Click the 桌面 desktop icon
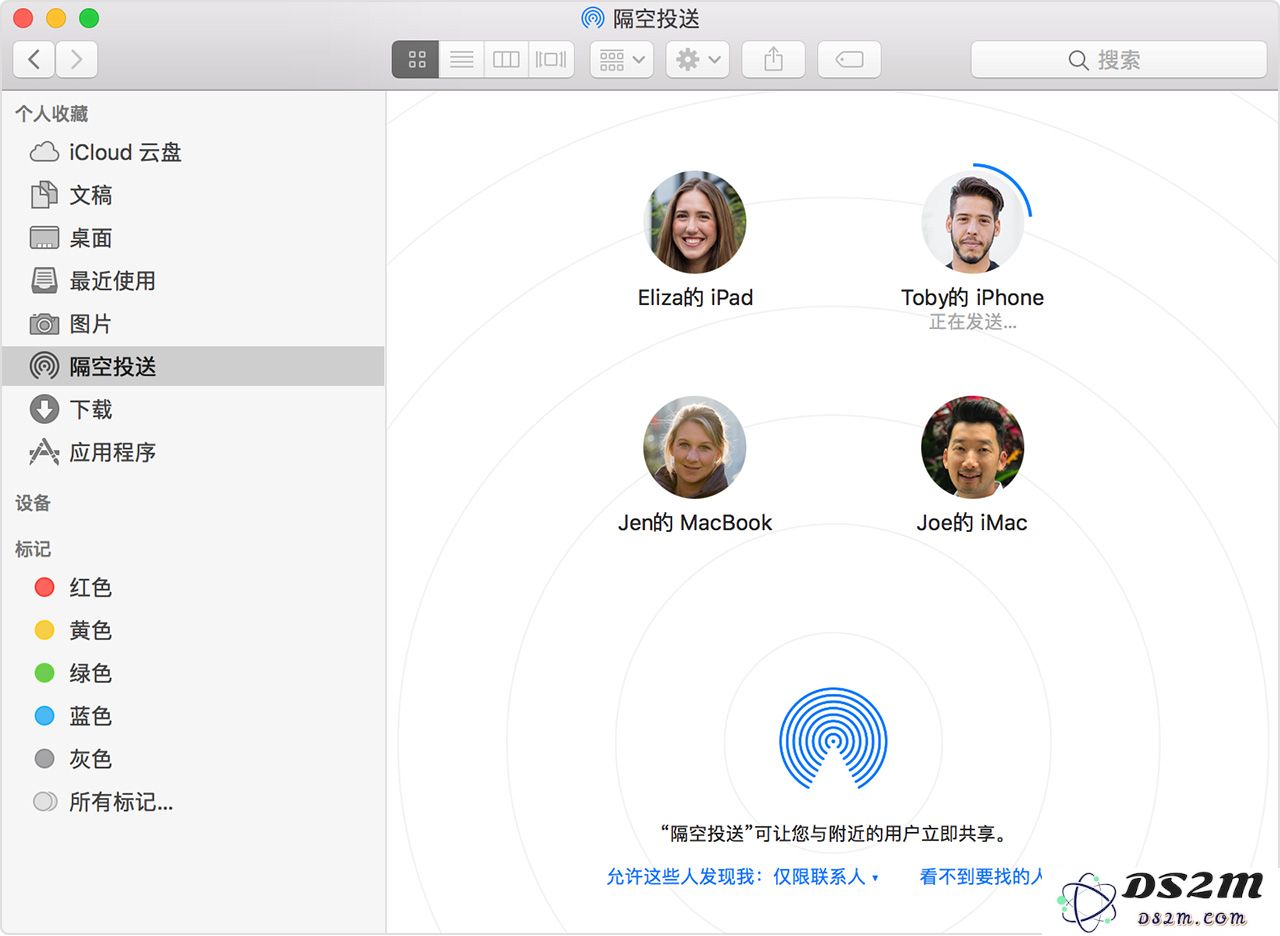This screenshot has width=1280, height=936. pos(44,238)
